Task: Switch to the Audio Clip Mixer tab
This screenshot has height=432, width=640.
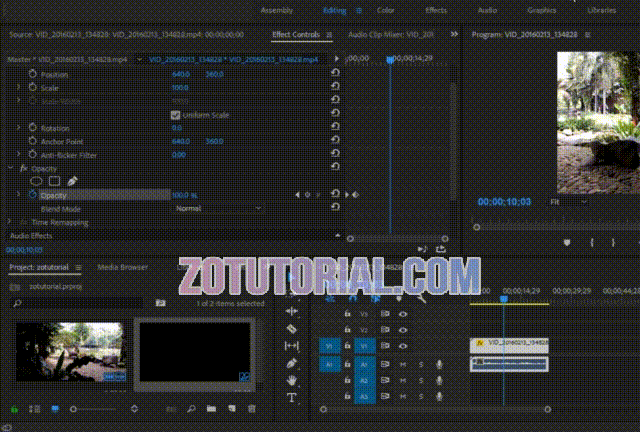Action: tap(391, 35)
